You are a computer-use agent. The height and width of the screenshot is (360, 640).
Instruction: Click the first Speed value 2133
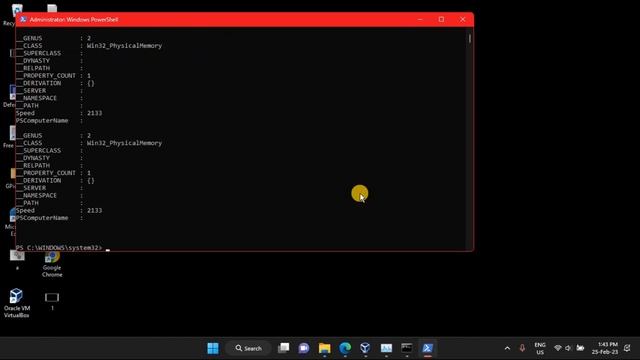point(94,113)
